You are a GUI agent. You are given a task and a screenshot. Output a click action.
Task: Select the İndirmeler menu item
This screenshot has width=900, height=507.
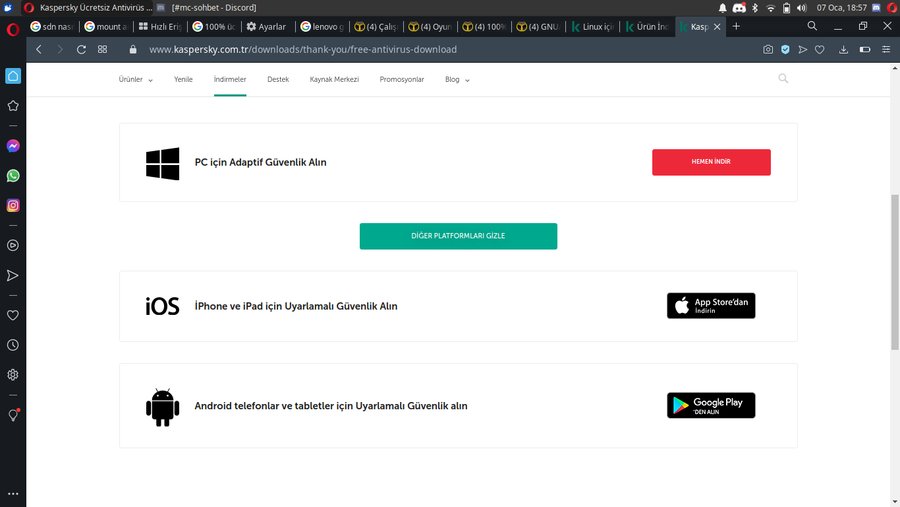230,79
